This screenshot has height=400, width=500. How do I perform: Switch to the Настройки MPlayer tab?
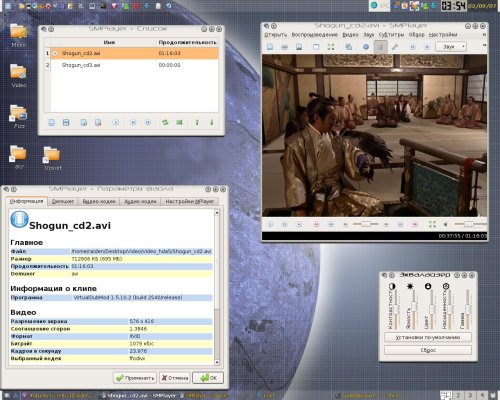point(189,201)
